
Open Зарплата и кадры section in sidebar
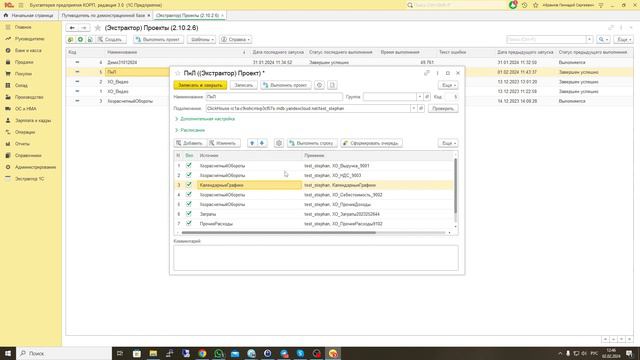[x=33, y=120]
